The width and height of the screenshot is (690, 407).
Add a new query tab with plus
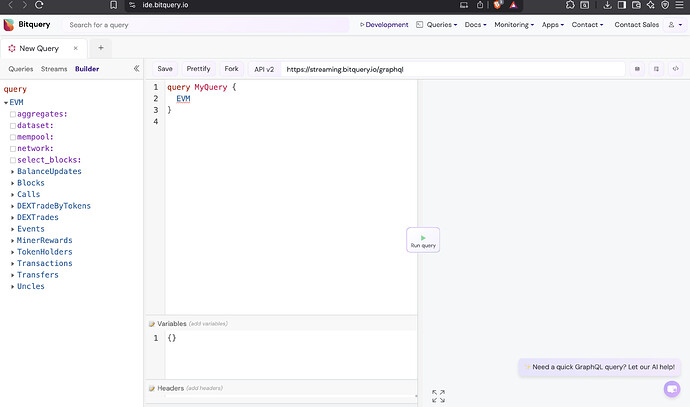pos(101,48)
